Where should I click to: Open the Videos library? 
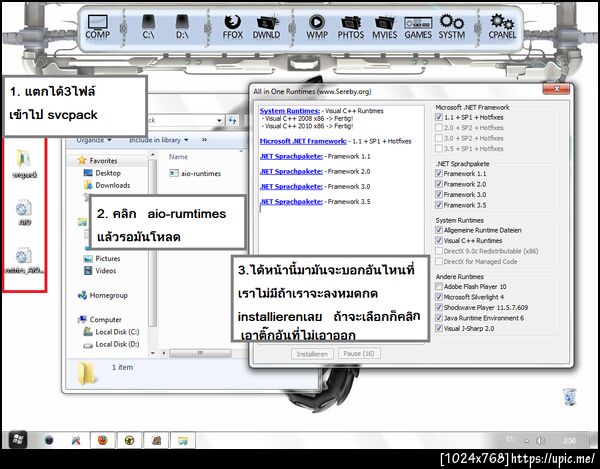click(100, 271)
